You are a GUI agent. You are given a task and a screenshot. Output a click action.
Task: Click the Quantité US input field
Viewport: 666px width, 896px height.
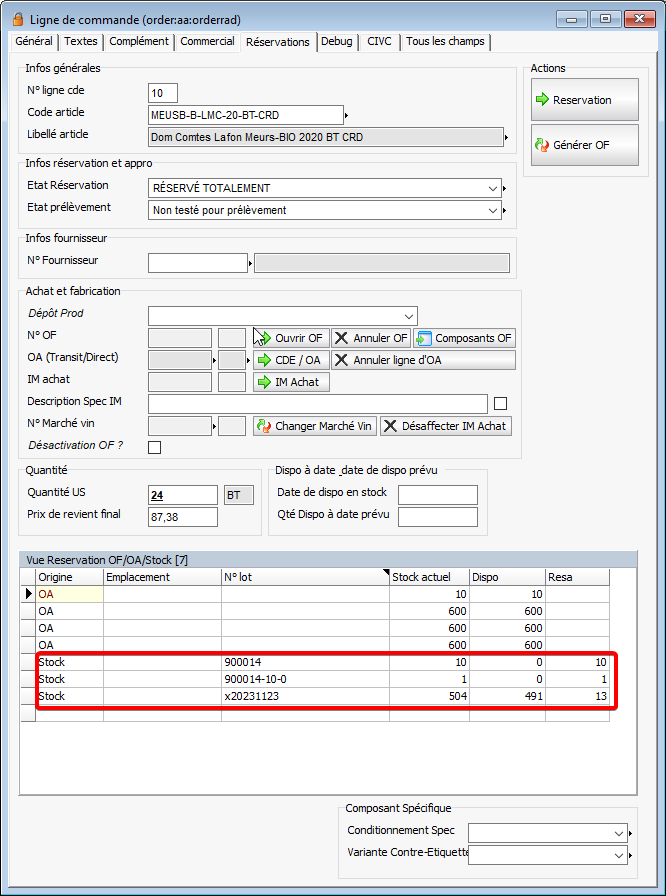click(x=182, y=495)
